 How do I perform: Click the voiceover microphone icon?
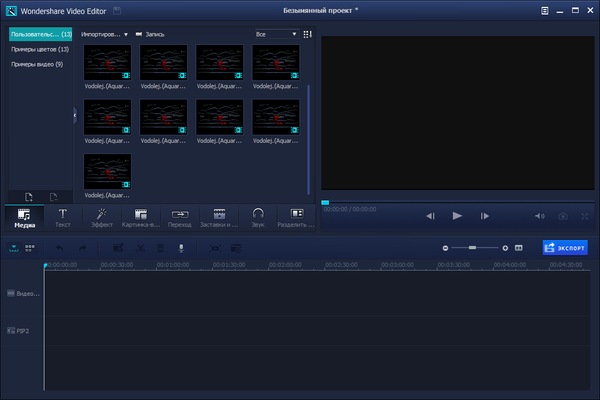tap(181, 248)
